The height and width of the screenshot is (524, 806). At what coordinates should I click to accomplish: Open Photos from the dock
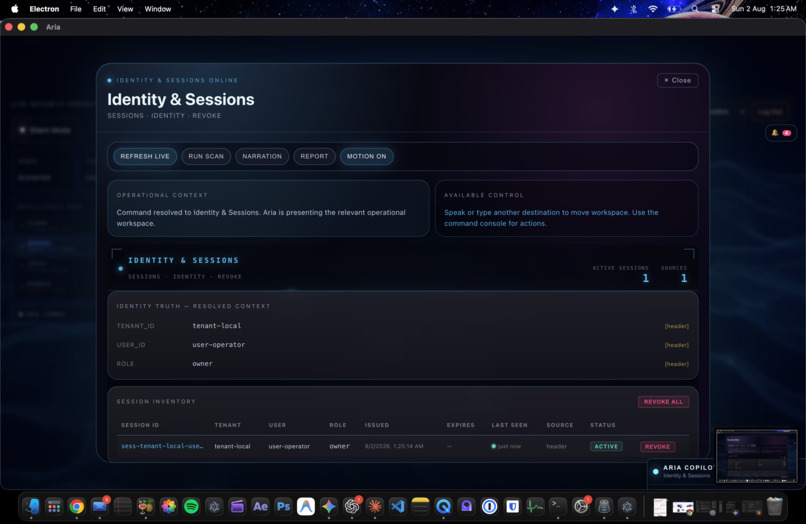(x=168, y=507)
